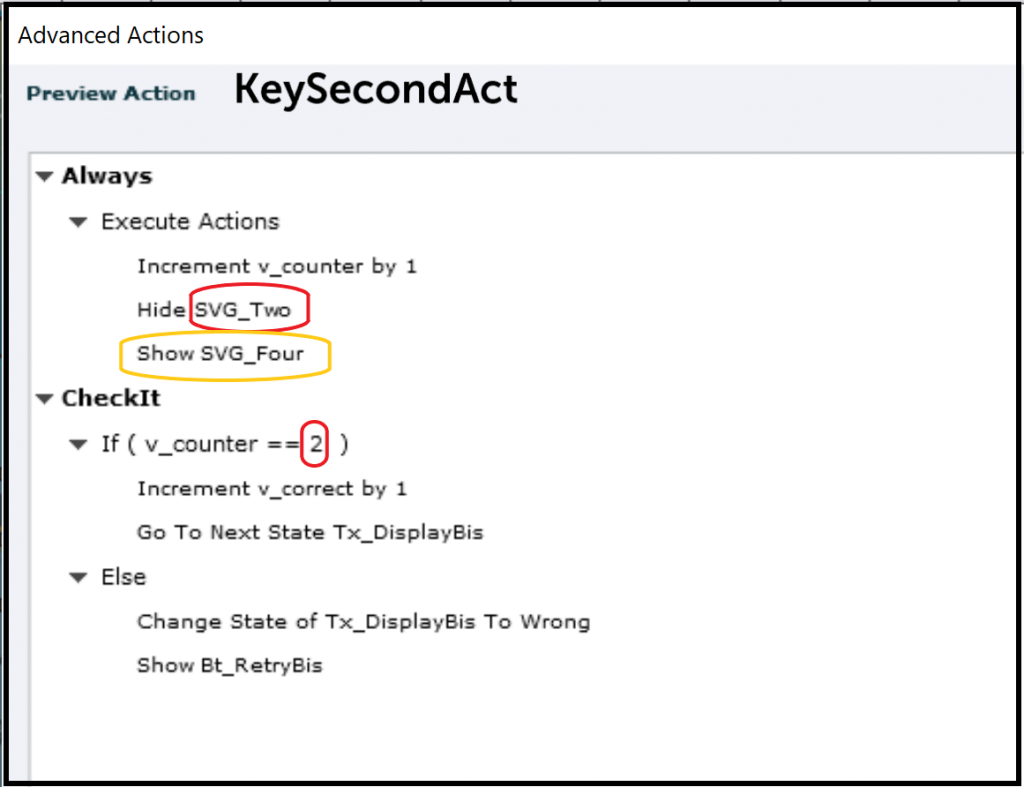Click the Always triangle disclosure icon
This screenshot has height=787, width=1024.
click(44, 176)
